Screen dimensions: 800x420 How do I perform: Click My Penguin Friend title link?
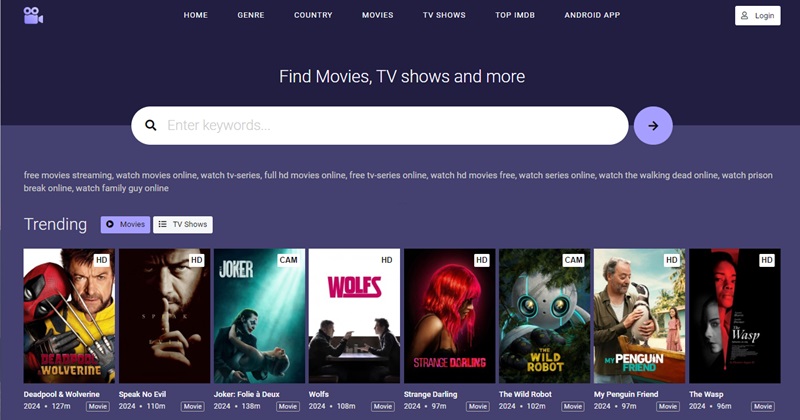click(x=626, y=394)
